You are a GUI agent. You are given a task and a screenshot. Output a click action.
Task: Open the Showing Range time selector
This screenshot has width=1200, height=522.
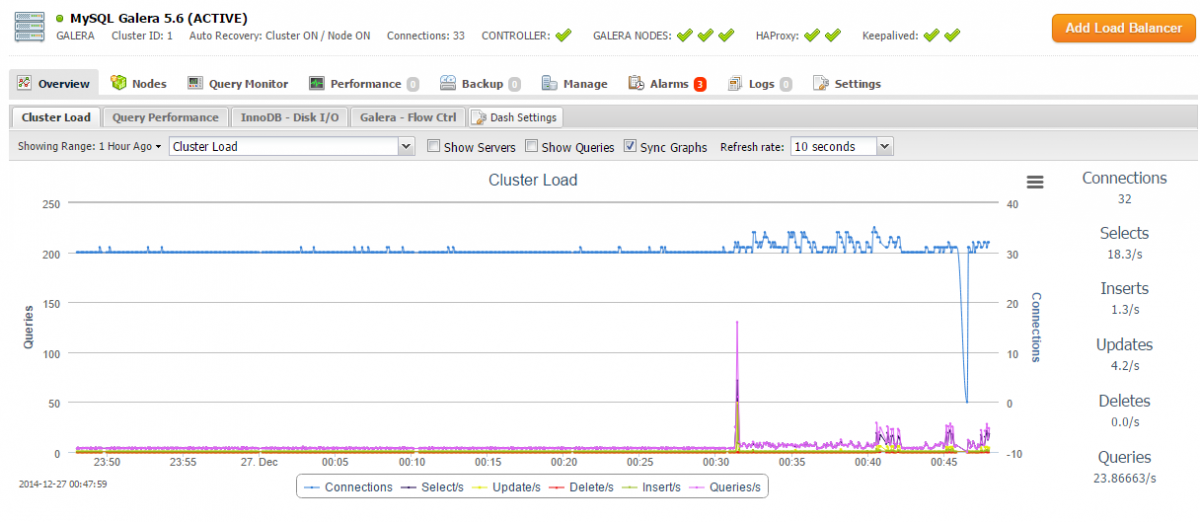(89, 146)
